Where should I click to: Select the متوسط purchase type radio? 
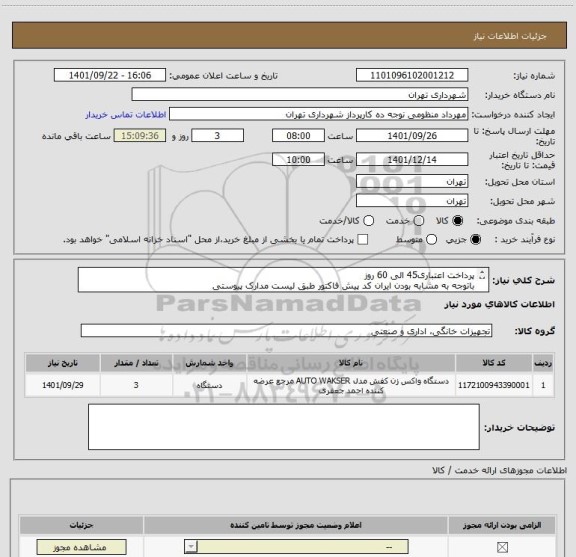coord(431,240)
